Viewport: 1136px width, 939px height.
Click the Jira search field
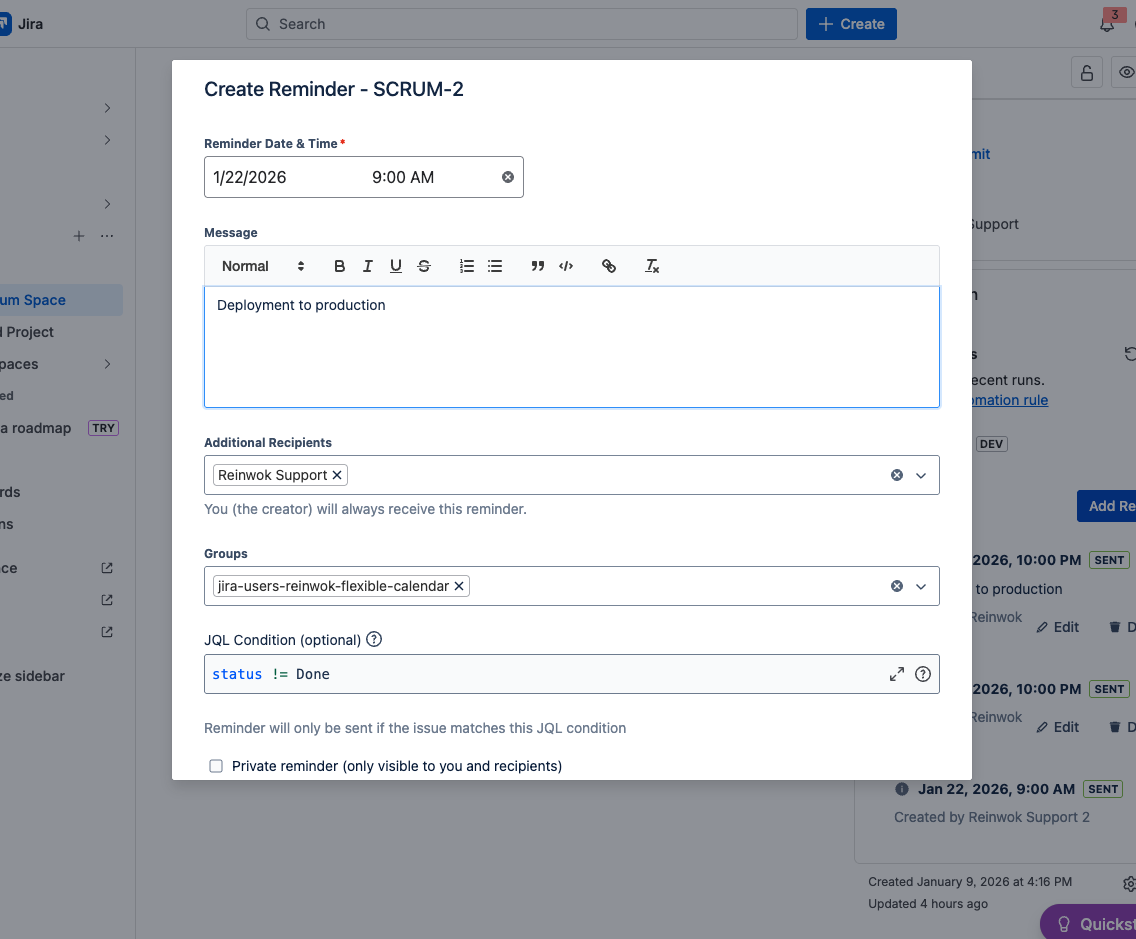(521, 24)
